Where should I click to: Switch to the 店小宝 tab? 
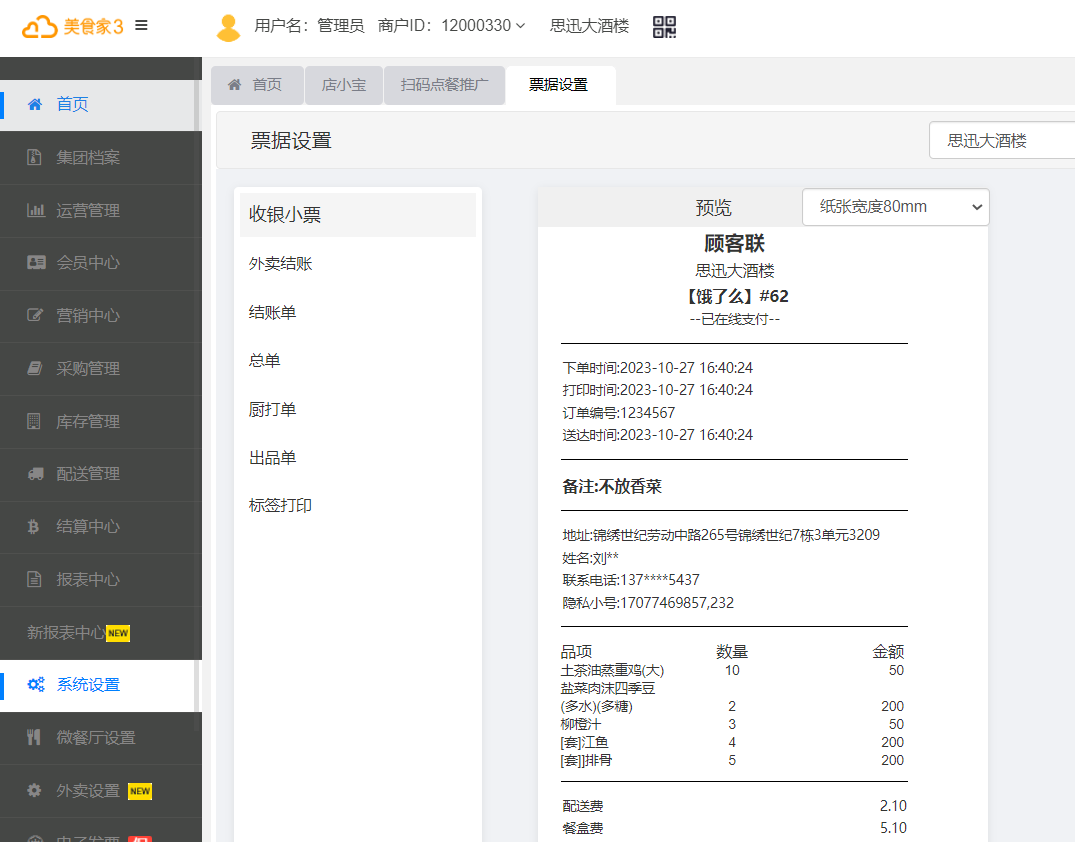pos(343,85)
